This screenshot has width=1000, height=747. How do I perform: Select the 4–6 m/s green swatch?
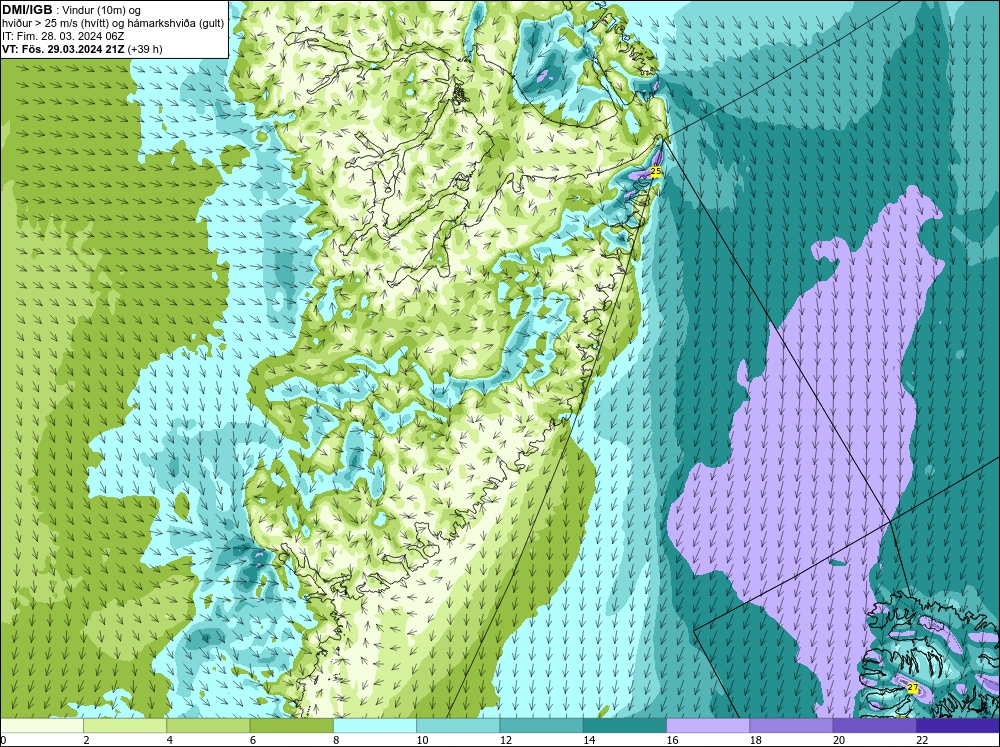coord(208,725)
